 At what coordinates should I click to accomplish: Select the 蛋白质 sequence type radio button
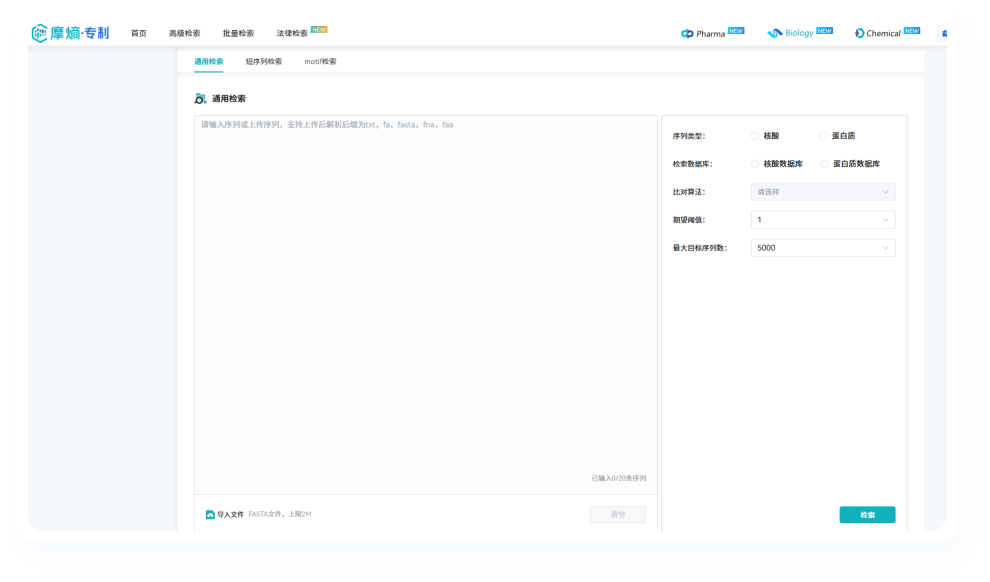point(823,136)
